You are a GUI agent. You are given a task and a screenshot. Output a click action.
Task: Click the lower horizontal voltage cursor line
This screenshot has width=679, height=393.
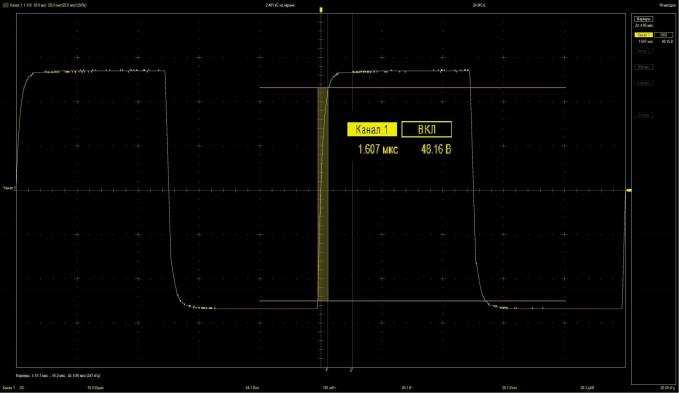412,301
